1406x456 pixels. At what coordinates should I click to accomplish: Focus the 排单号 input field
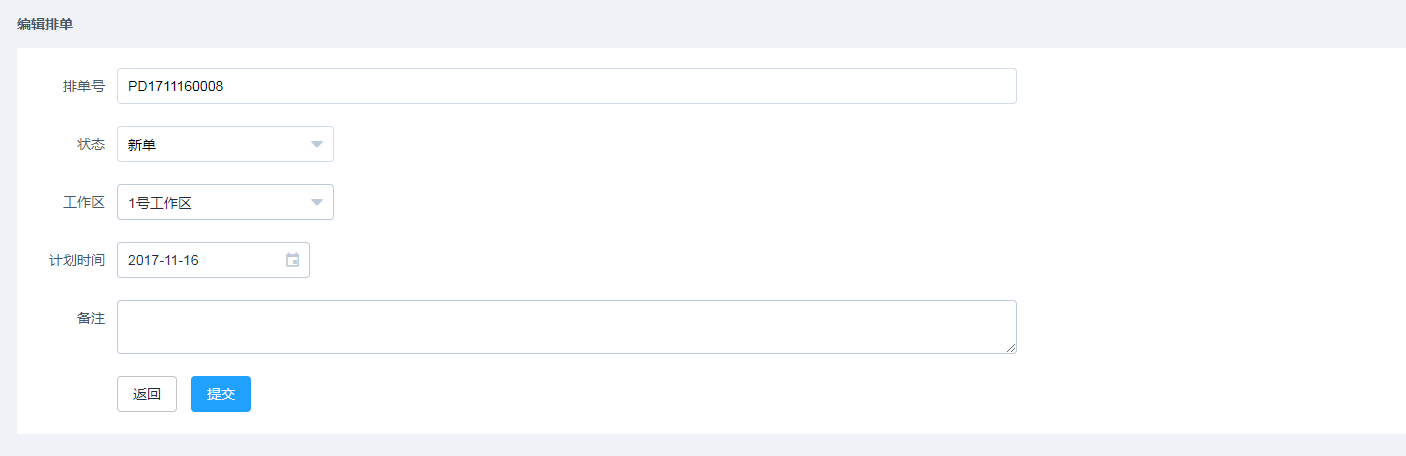pyautogui.click(x=567, y=86)
